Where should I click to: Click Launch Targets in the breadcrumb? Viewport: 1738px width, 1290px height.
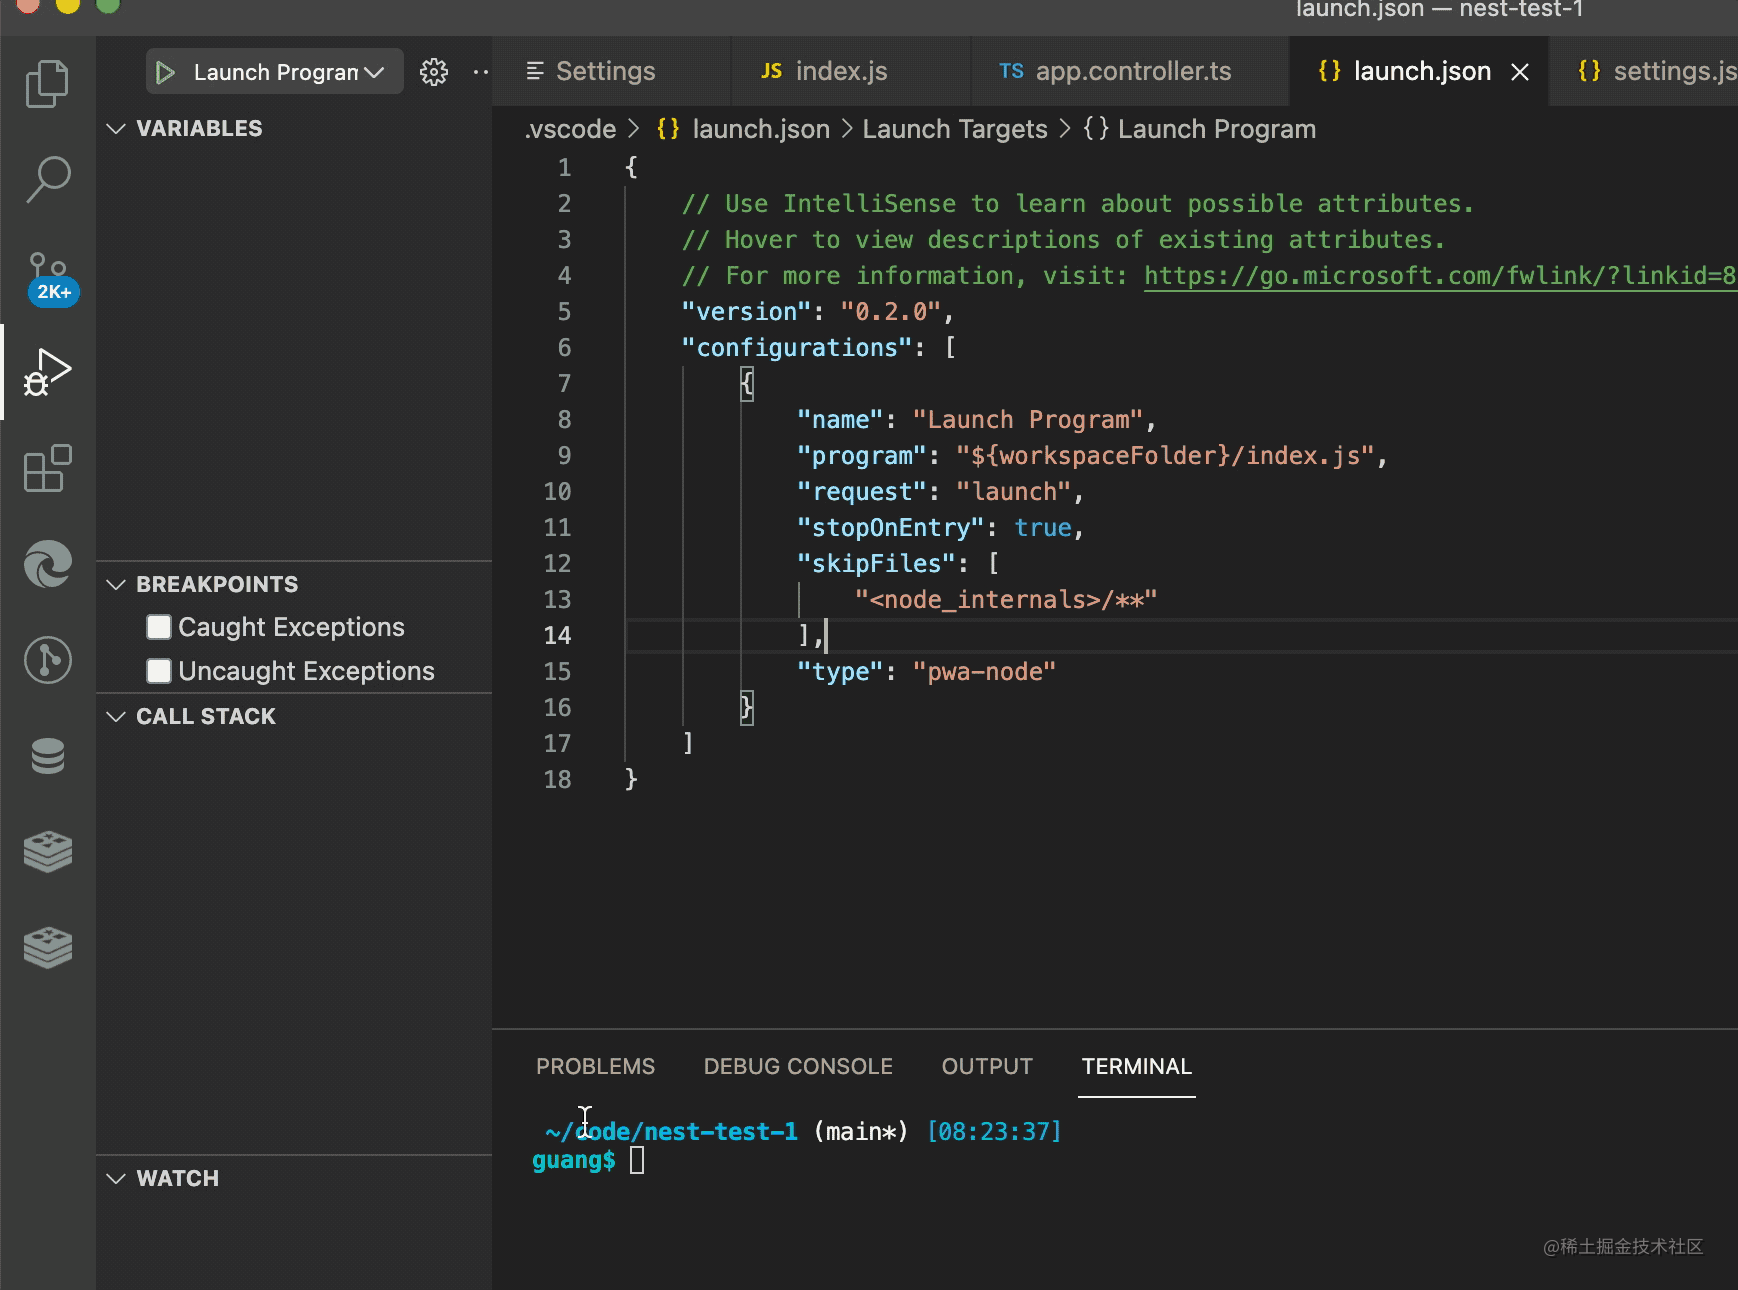click(x=954, y=130)
